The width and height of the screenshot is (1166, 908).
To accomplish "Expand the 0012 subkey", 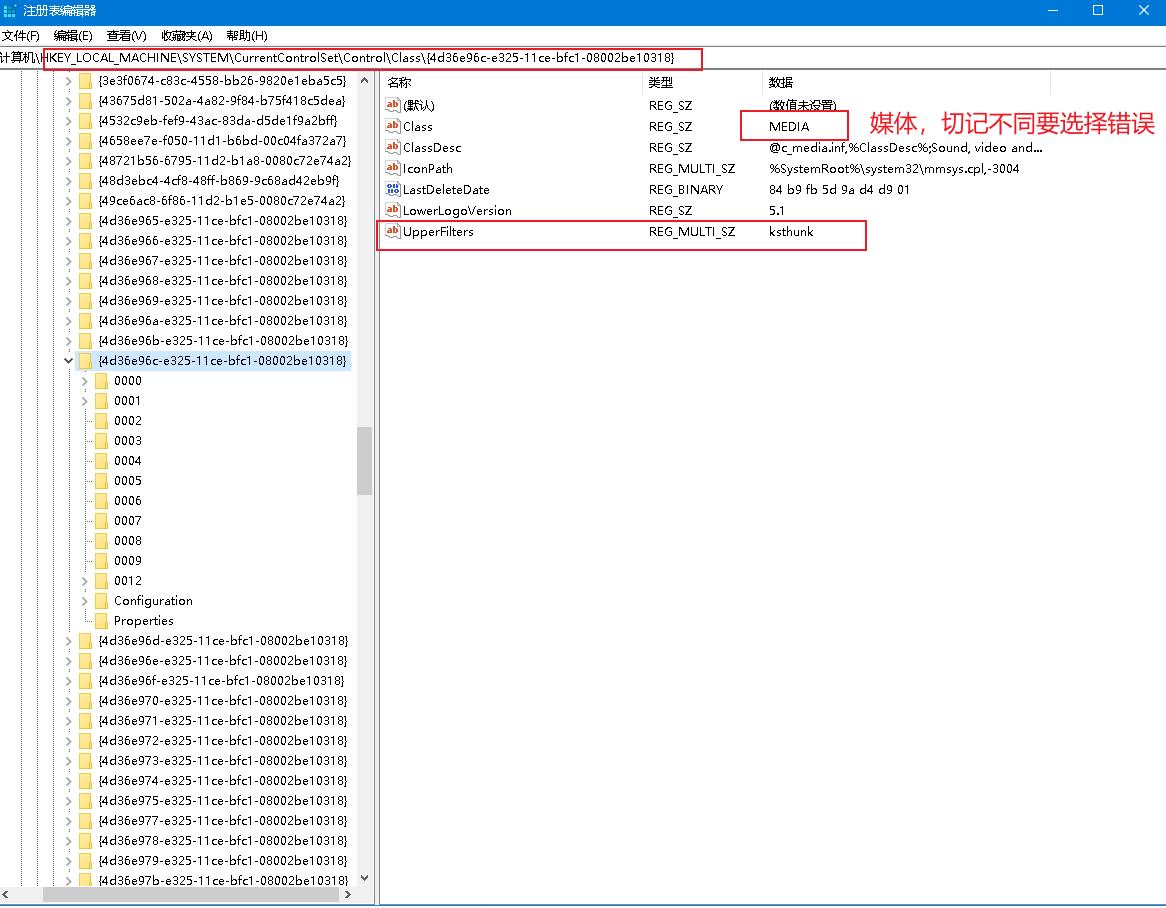I will click(x=85, y=581).
